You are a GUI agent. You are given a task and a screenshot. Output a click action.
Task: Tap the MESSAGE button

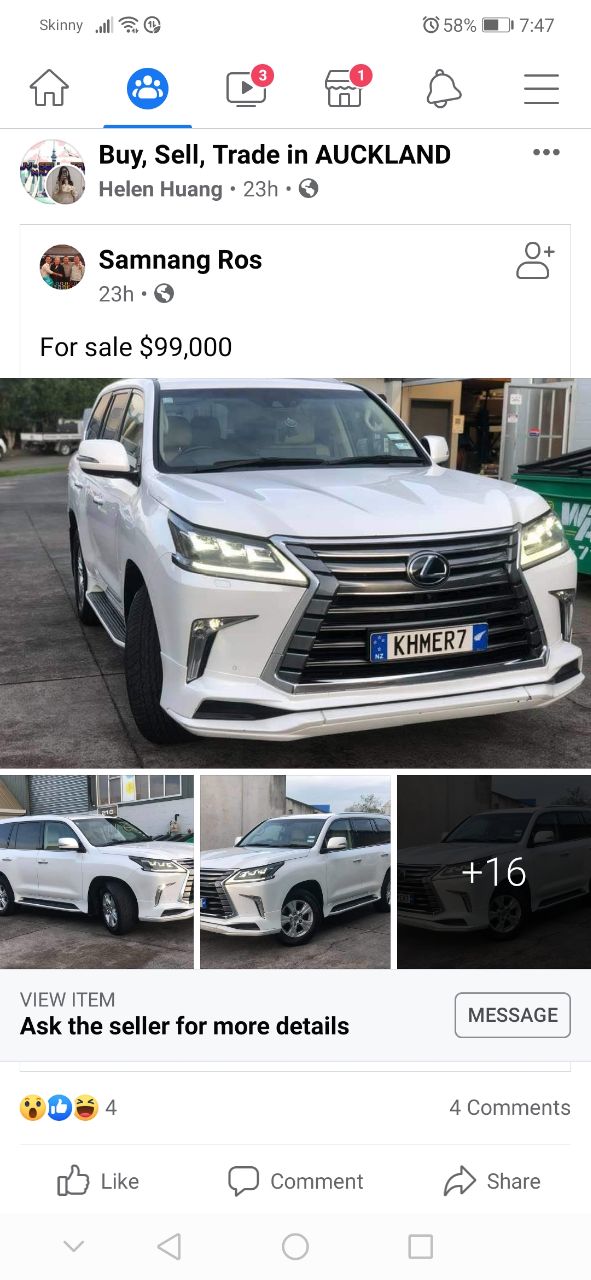click(x=513, y=1015)
